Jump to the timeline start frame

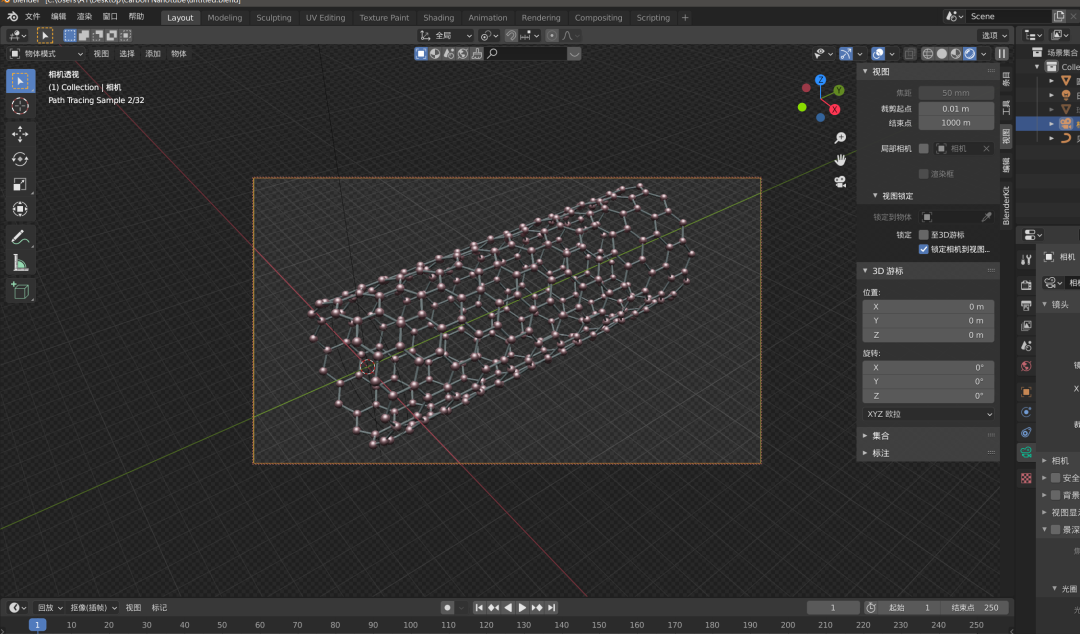[x=479, y=608]
